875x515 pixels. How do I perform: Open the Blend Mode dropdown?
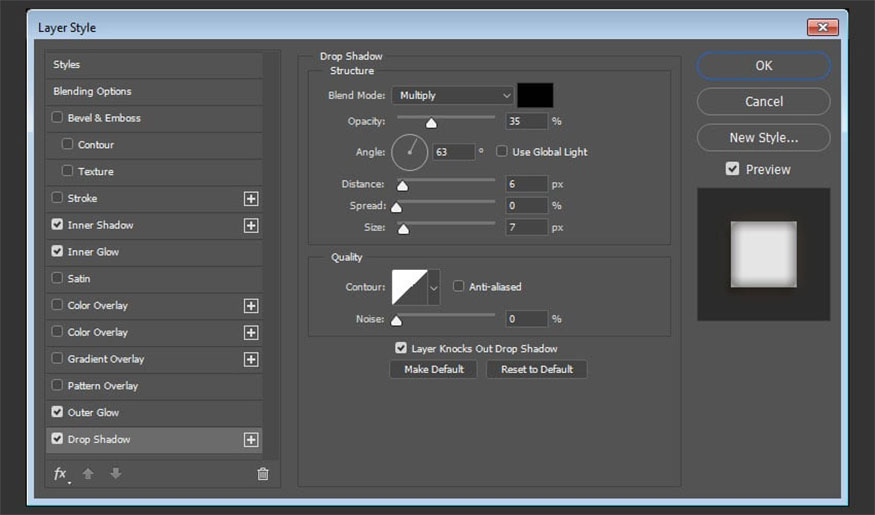coord(452,95)
